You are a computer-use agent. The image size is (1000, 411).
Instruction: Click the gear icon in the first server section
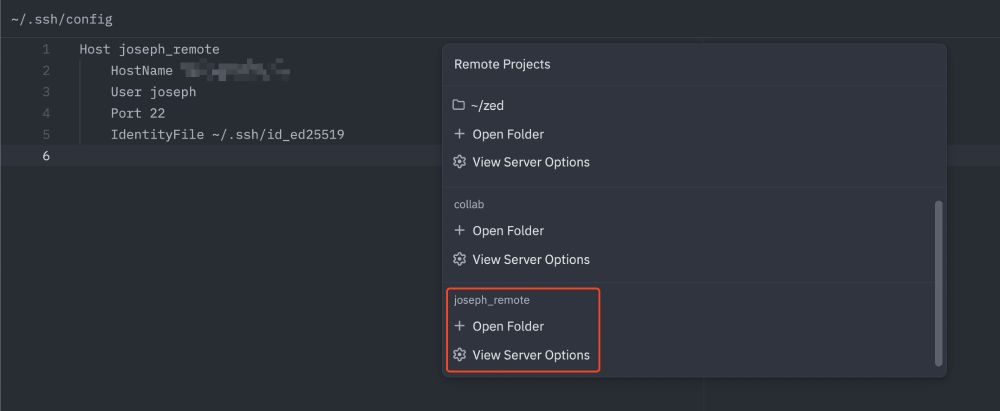459,162
